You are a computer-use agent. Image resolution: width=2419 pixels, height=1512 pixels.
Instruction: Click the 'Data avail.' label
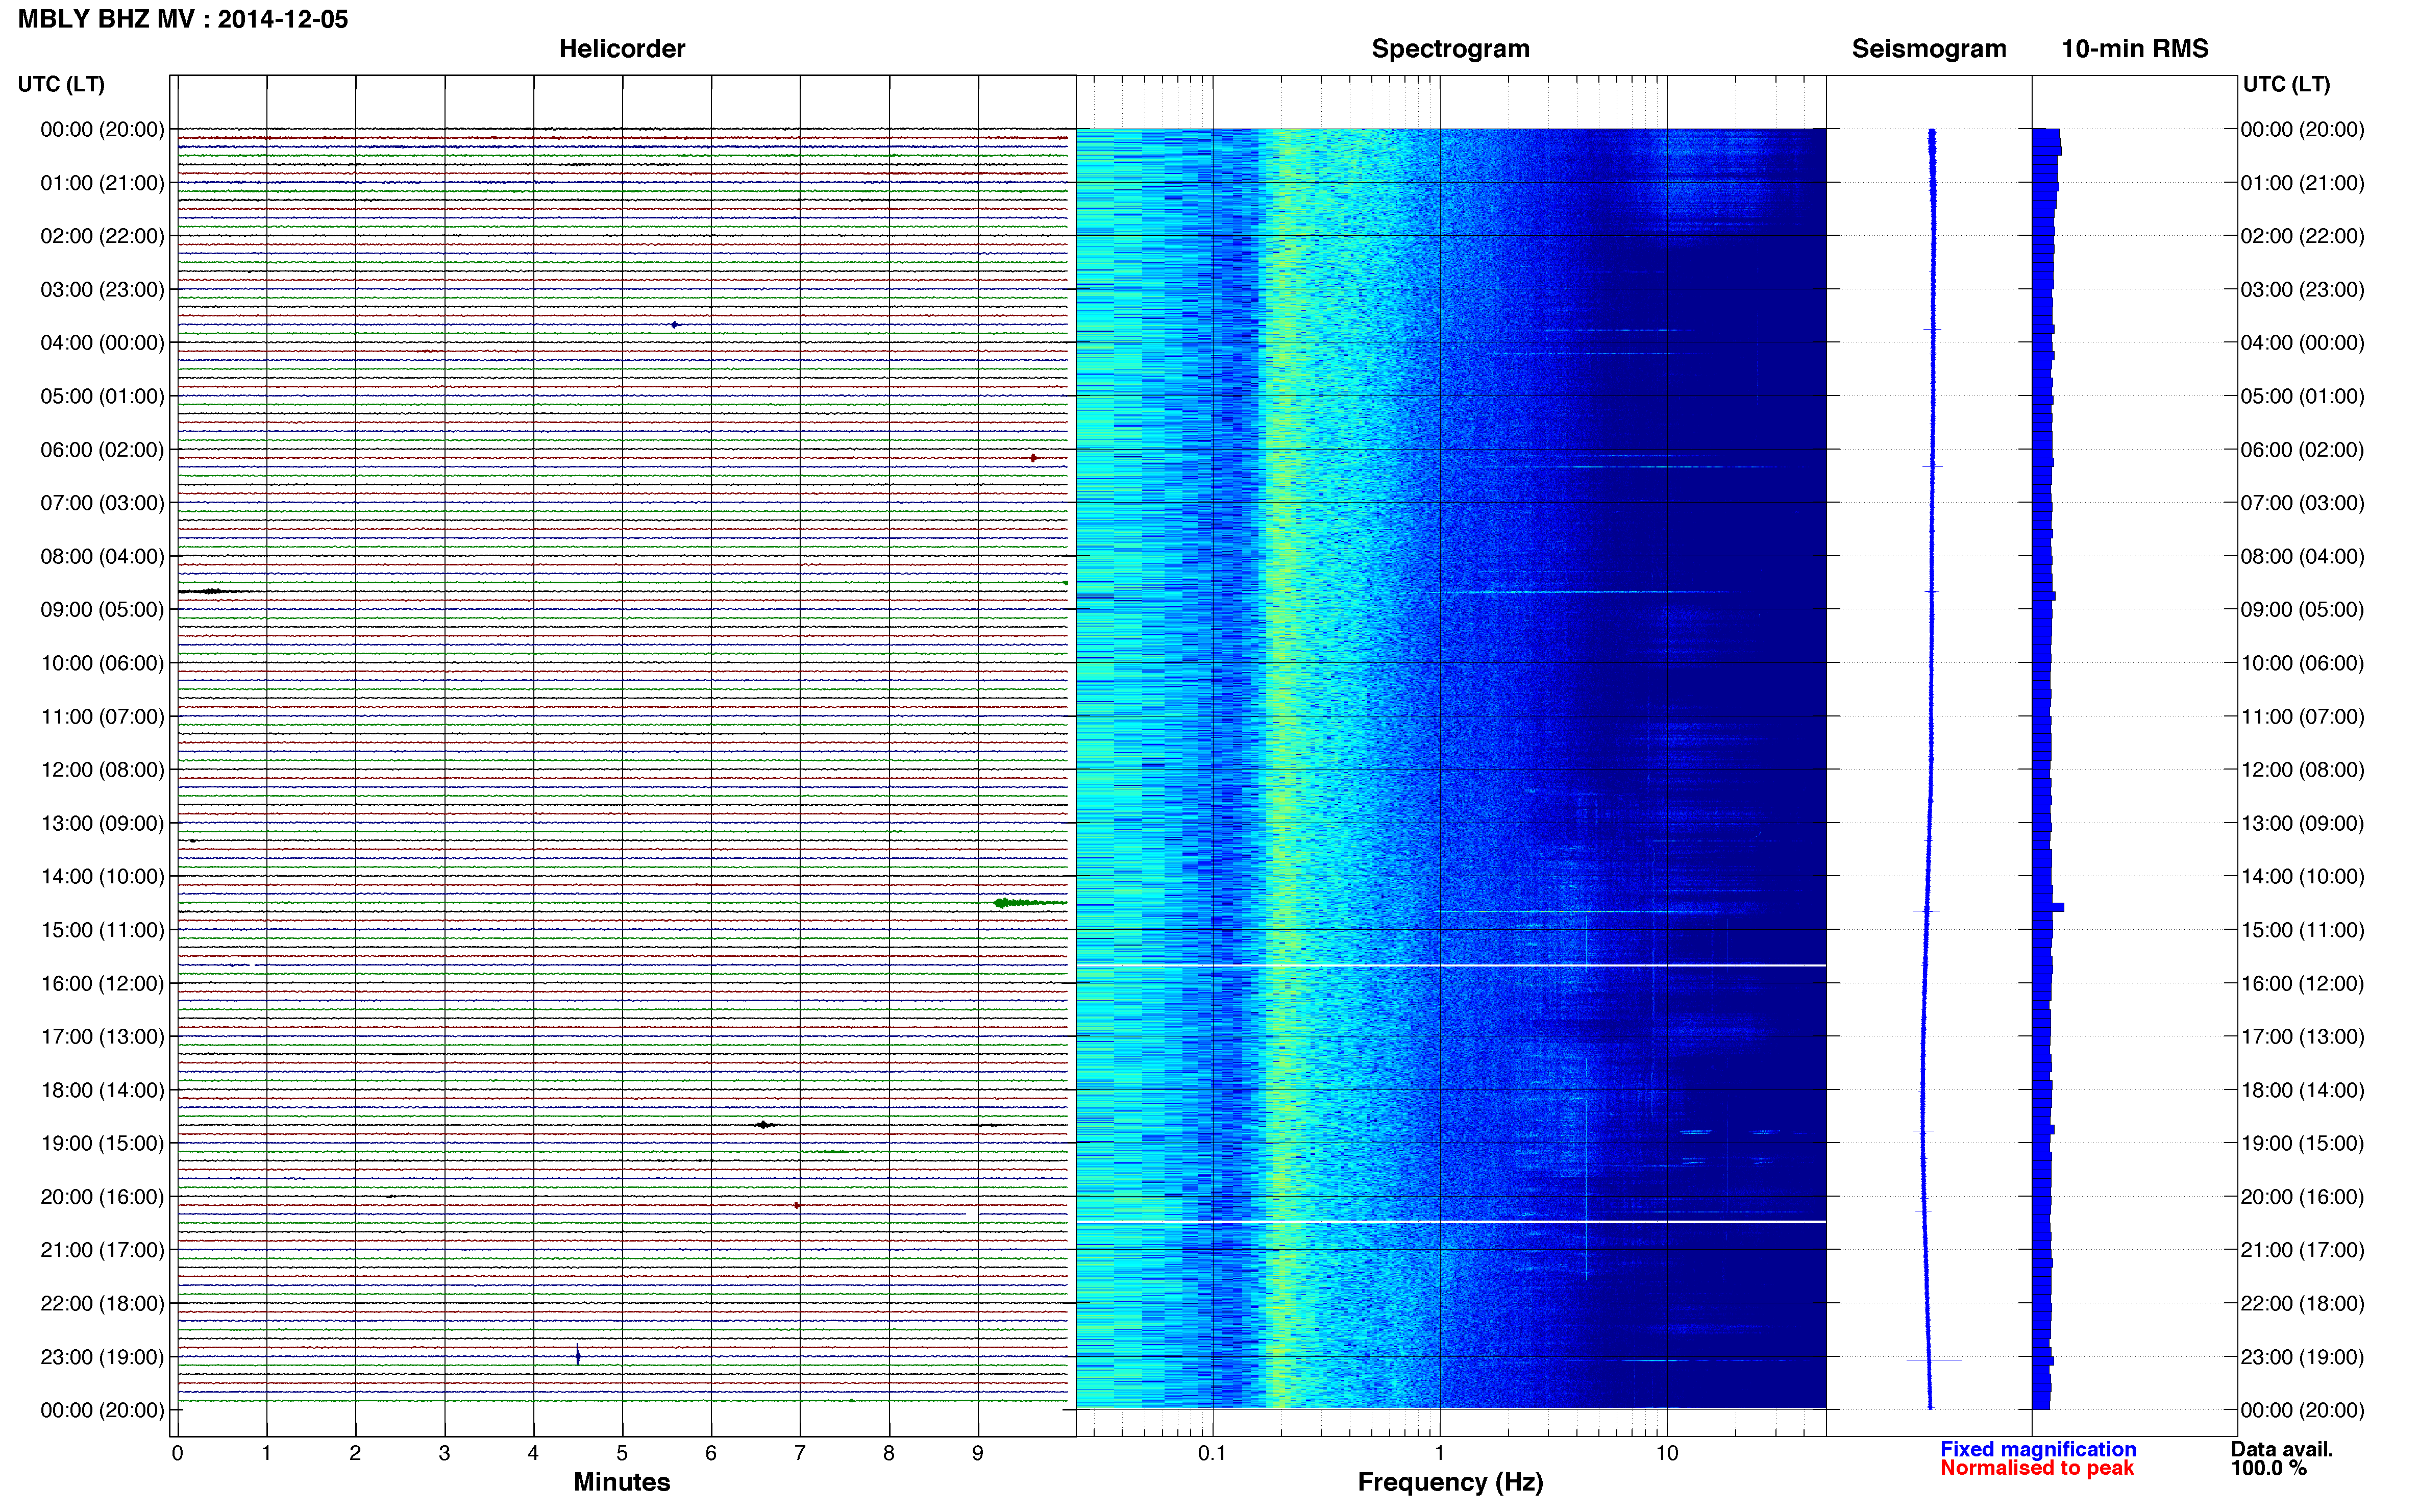click(2282, 1449)
